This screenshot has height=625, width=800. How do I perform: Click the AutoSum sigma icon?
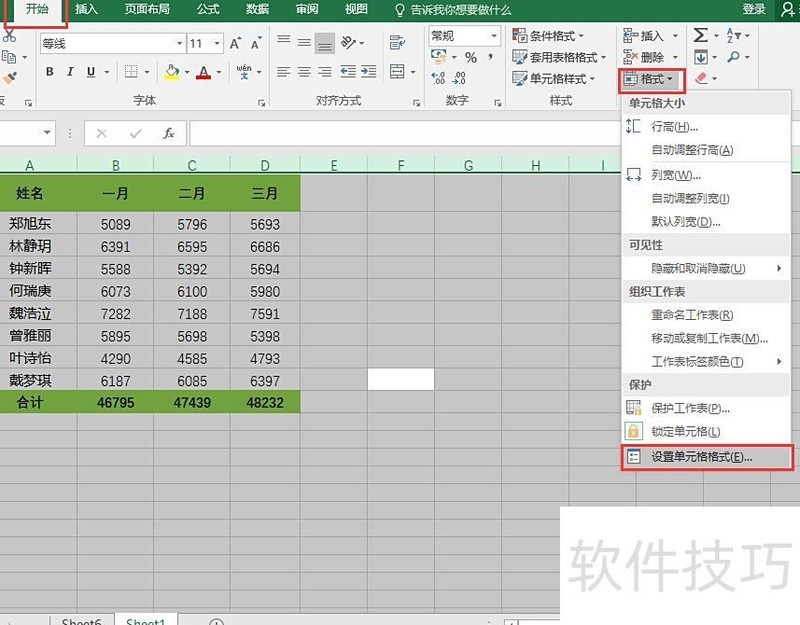pos(700,35)
